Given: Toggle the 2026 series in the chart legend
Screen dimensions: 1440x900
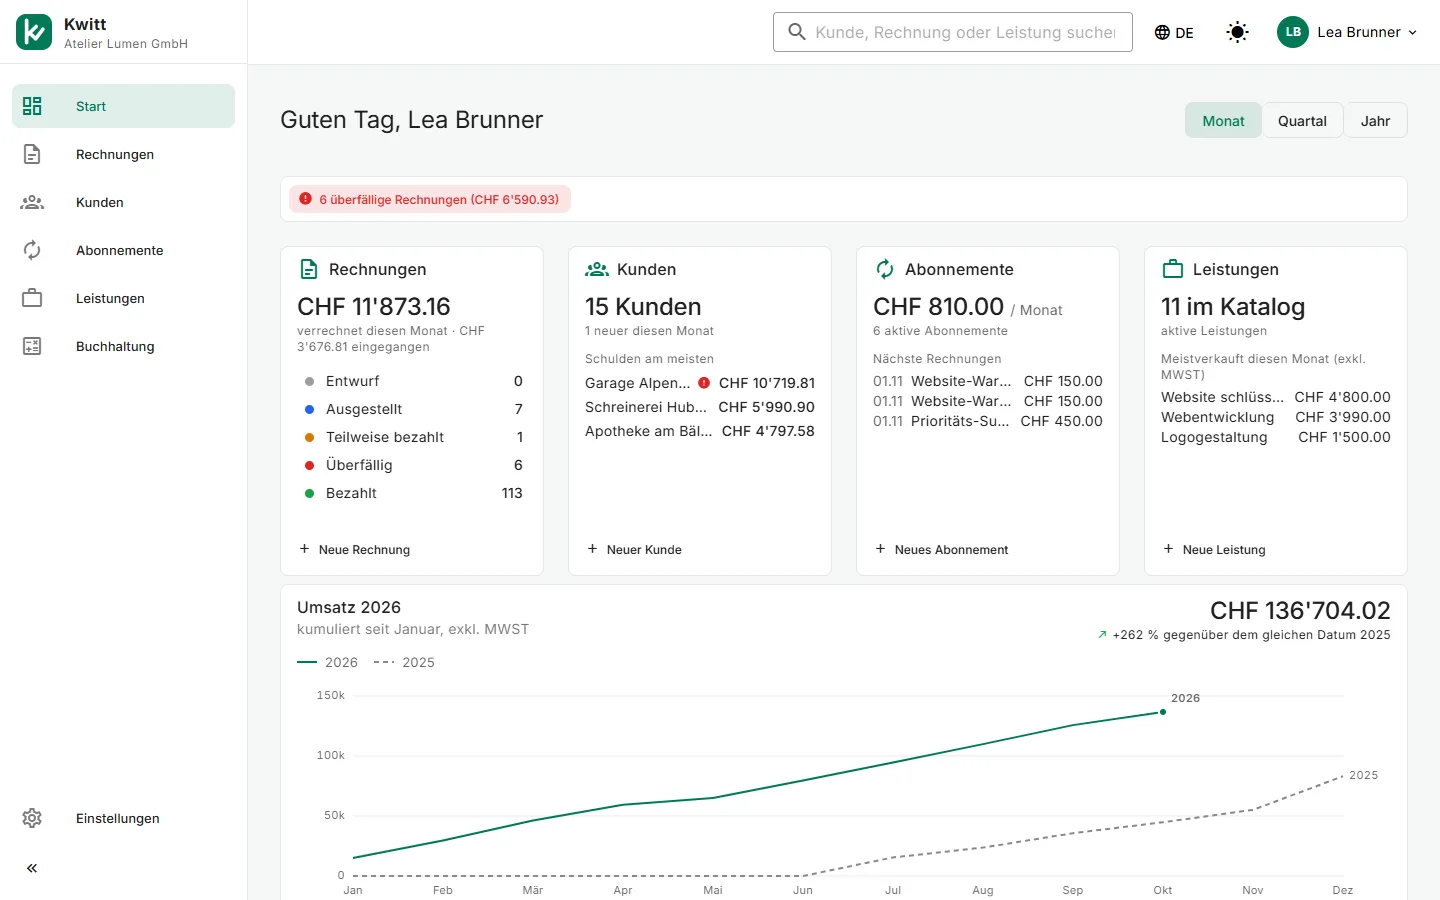Looking at the screenshot, I should click(328, 662).
